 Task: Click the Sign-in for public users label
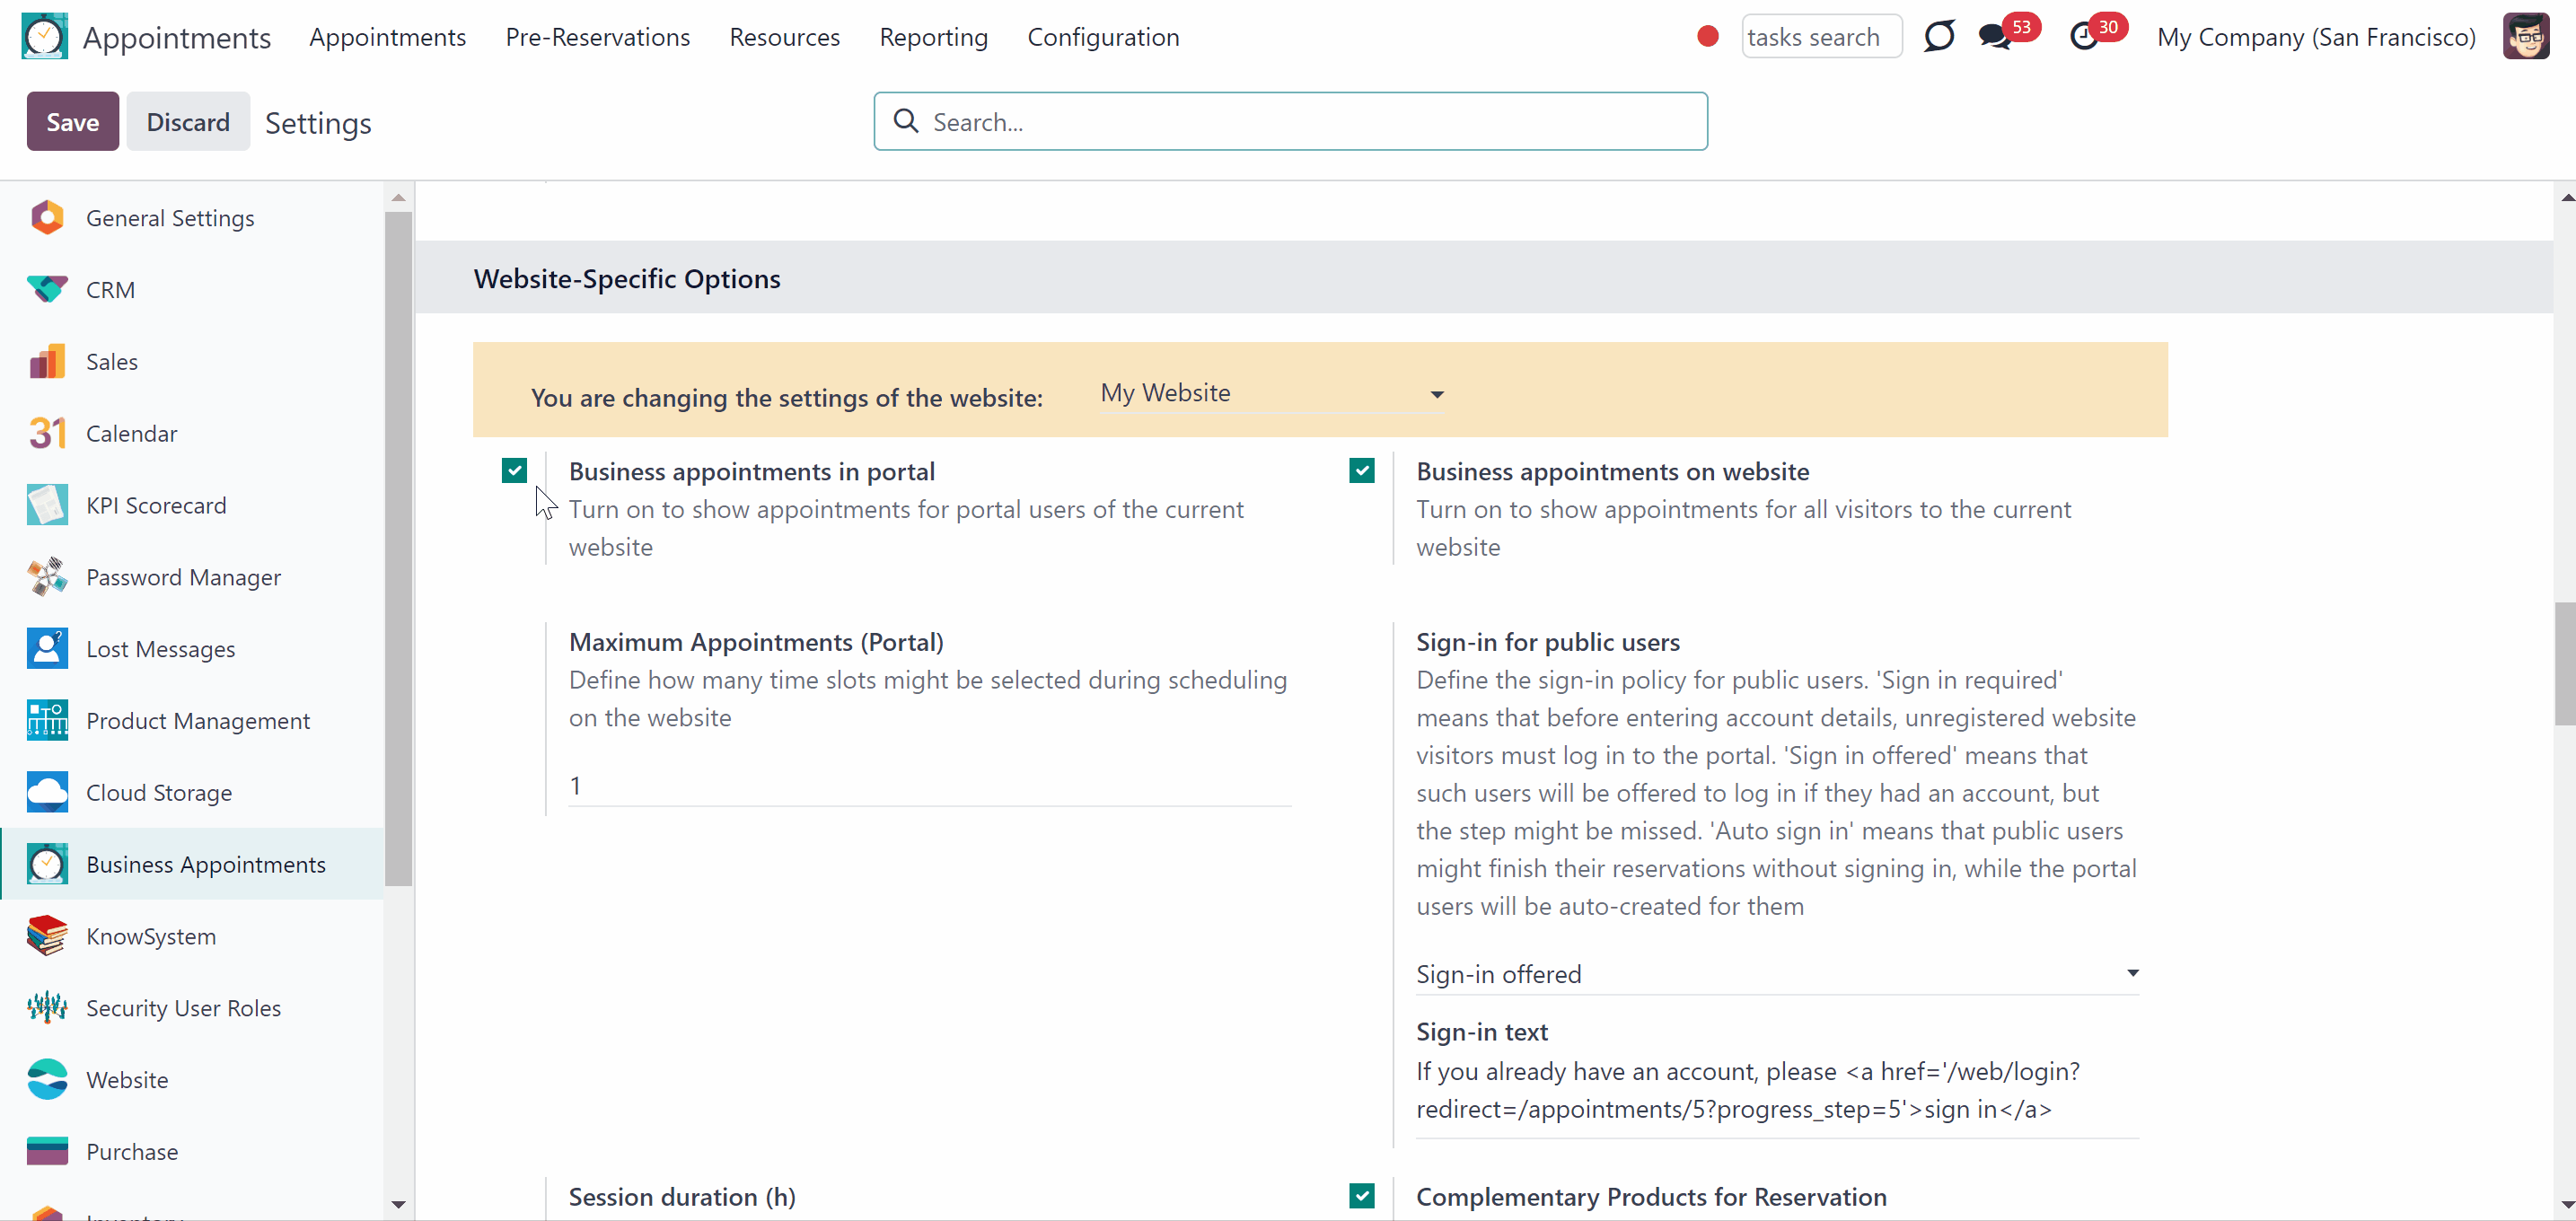point(1548,642)
